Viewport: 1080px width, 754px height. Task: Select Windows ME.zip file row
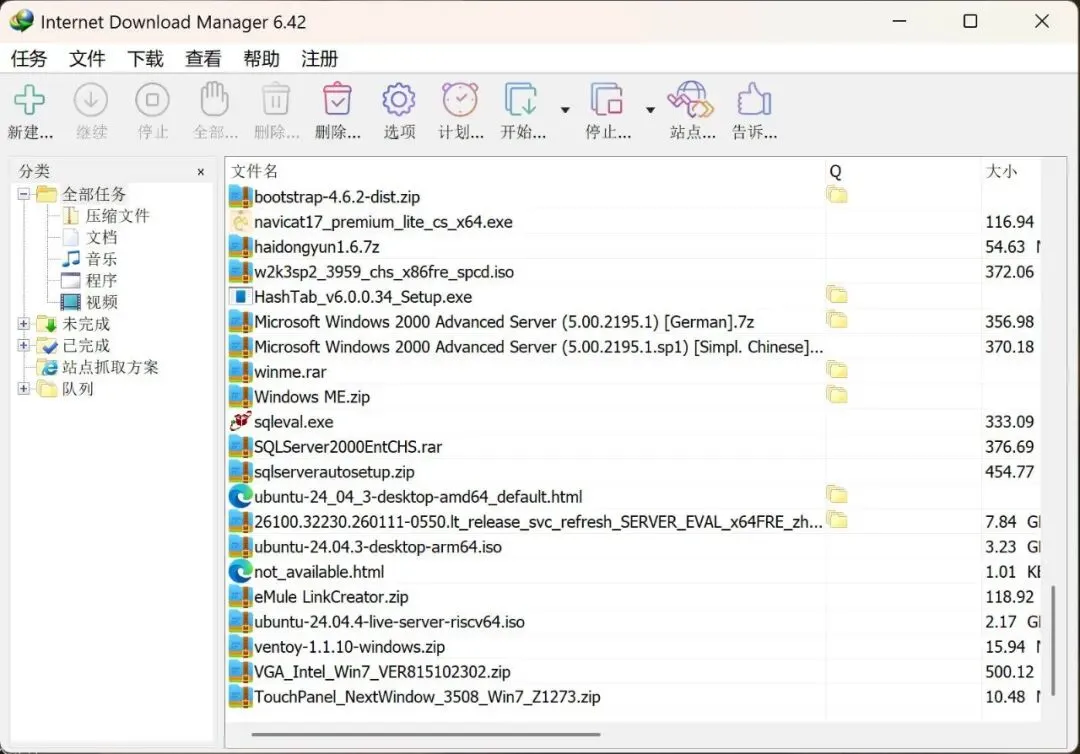click(634, 397)
